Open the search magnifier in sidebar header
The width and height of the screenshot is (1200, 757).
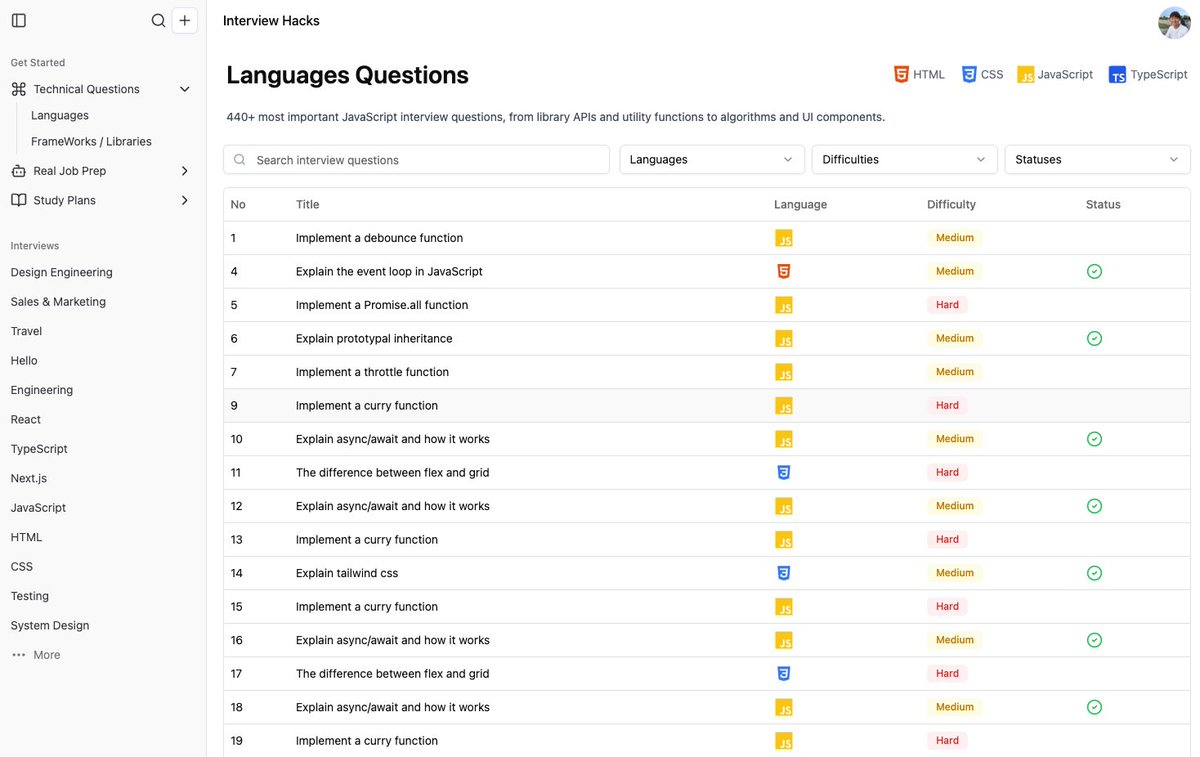(x=158, y=20)
